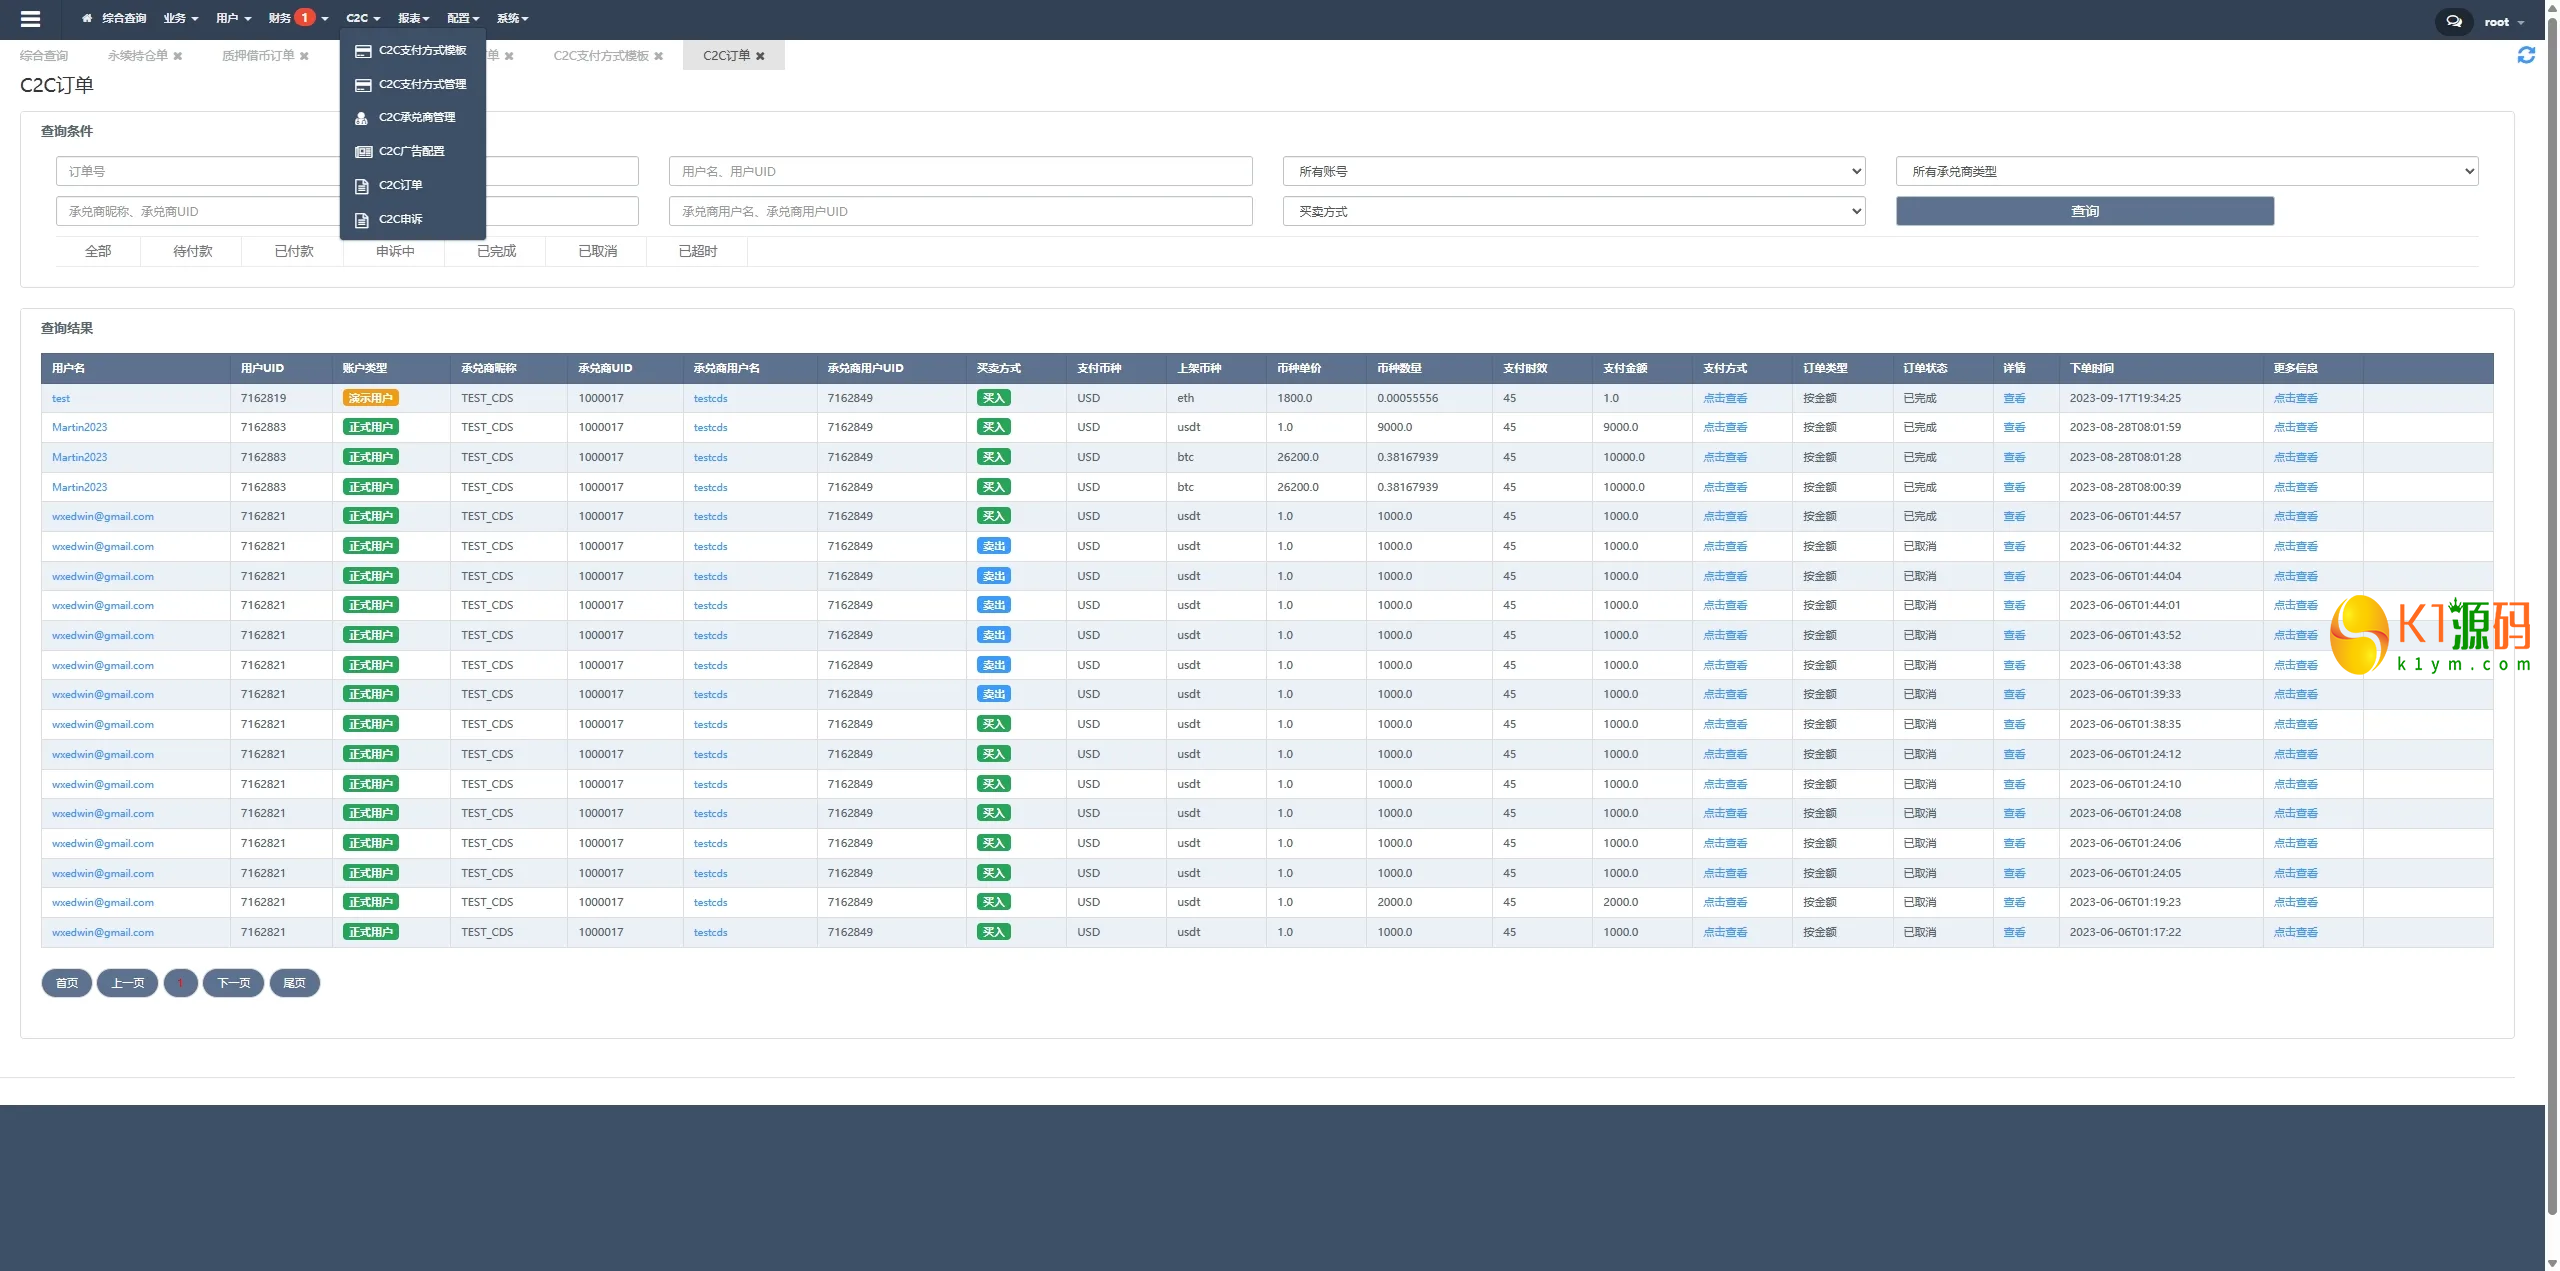Open user link Martin2023 in first Martin row
The image size is (2560, 1271).
click(79, 428)
